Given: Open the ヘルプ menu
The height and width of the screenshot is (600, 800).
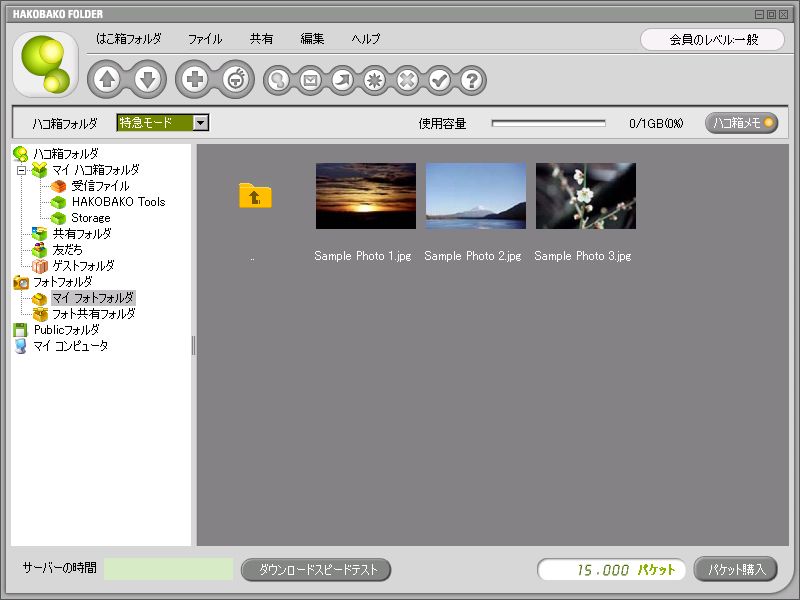Looking at the screenshot, I should pos(366,39).
